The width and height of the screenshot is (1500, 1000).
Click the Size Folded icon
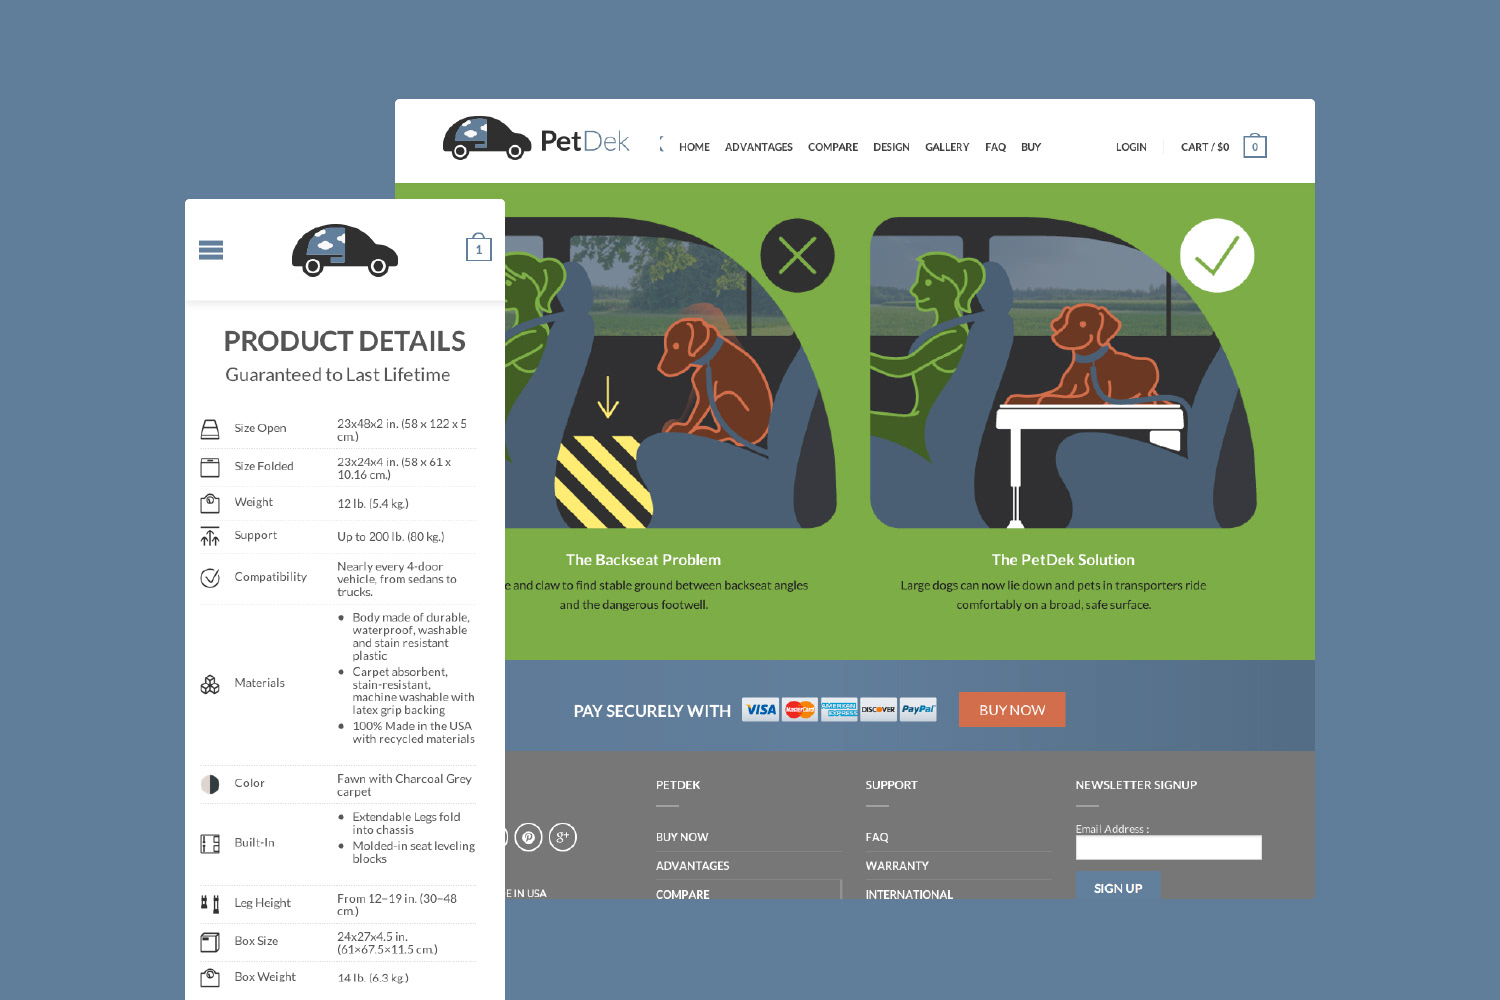210,467
